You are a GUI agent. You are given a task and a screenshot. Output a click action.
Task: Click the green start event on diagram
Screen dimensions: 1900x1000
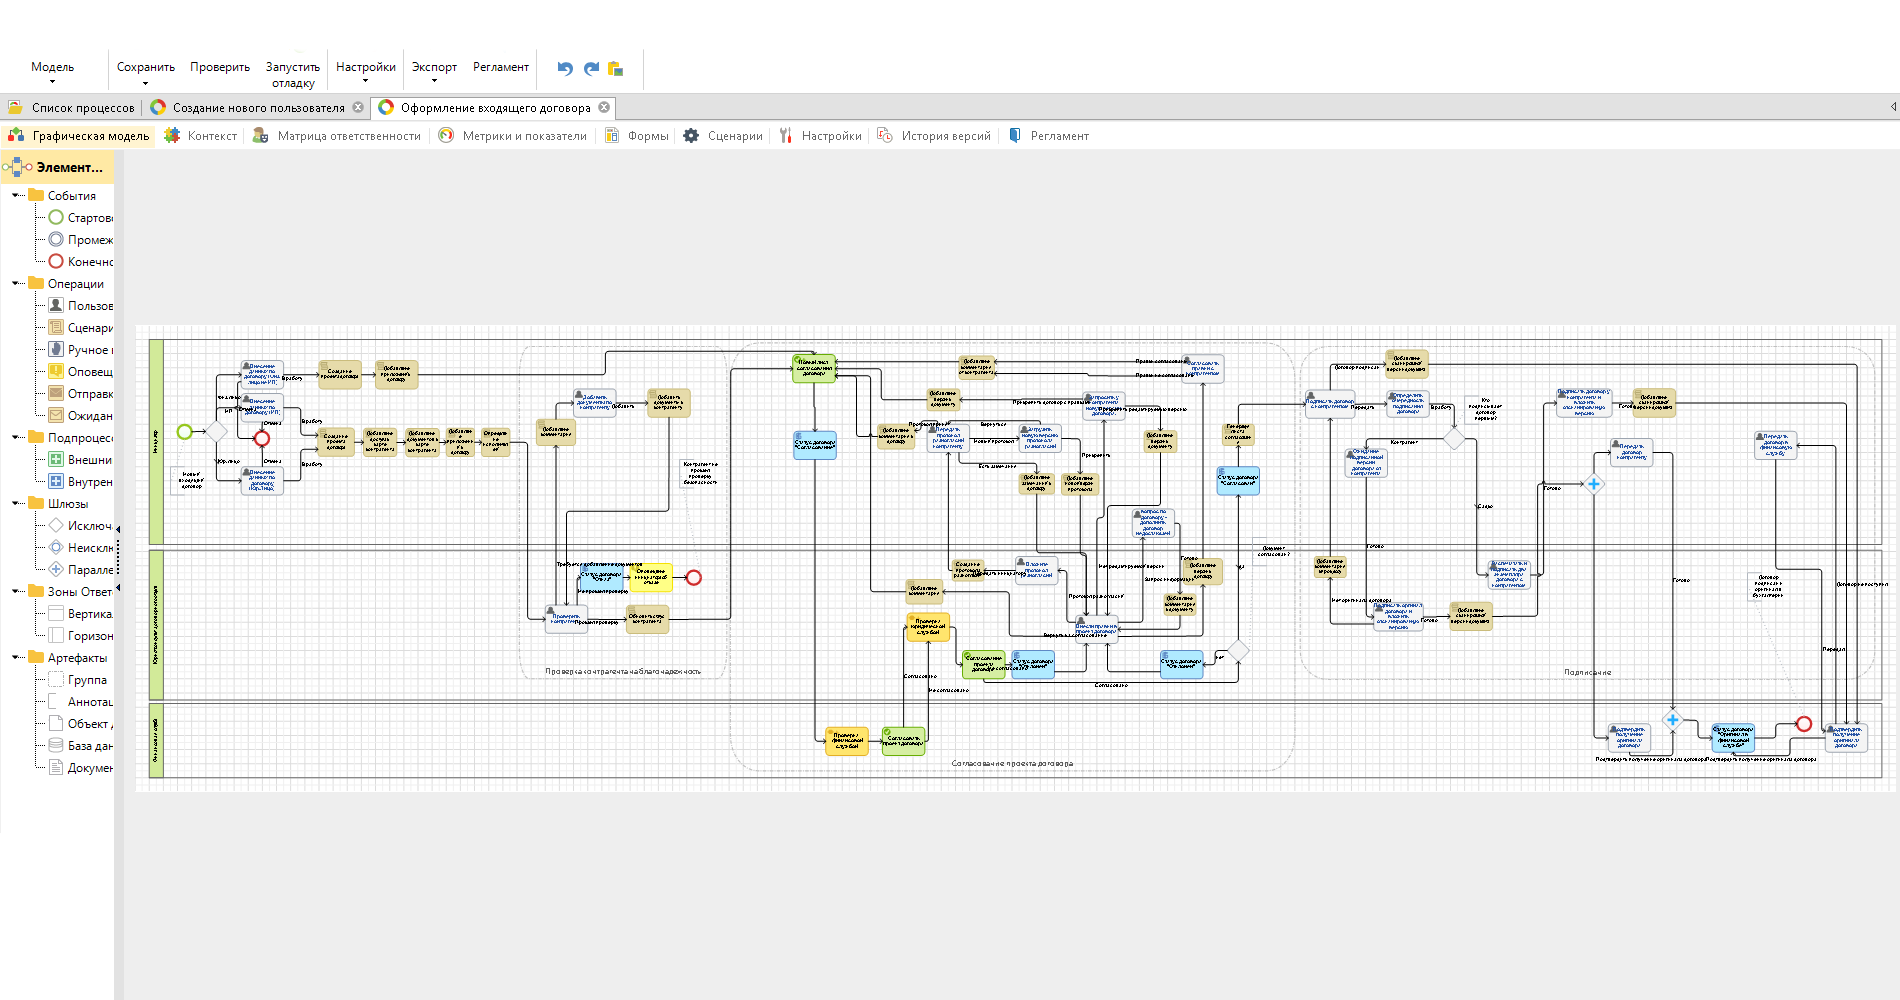[185, 432]
